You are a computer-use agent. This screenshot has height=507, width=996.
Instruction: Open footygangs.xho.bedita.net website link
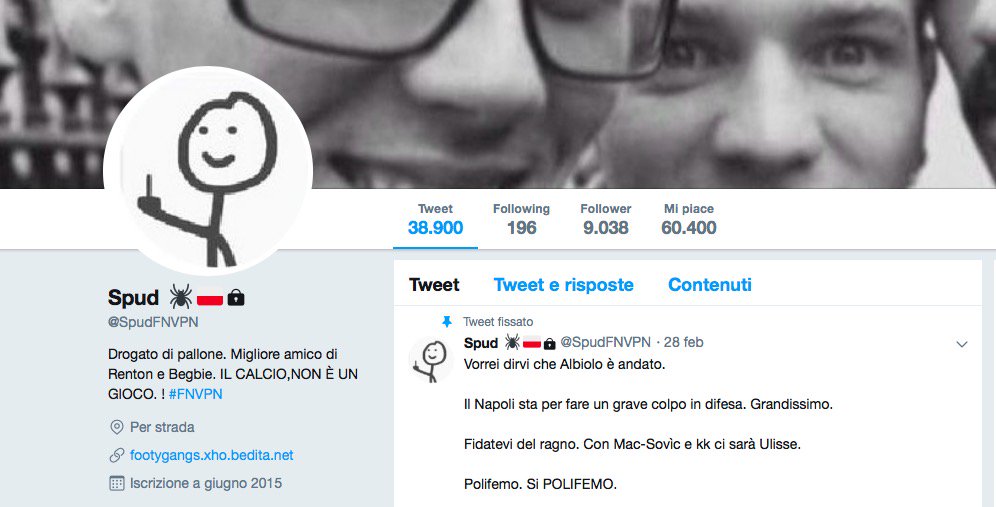coord(212,455)
